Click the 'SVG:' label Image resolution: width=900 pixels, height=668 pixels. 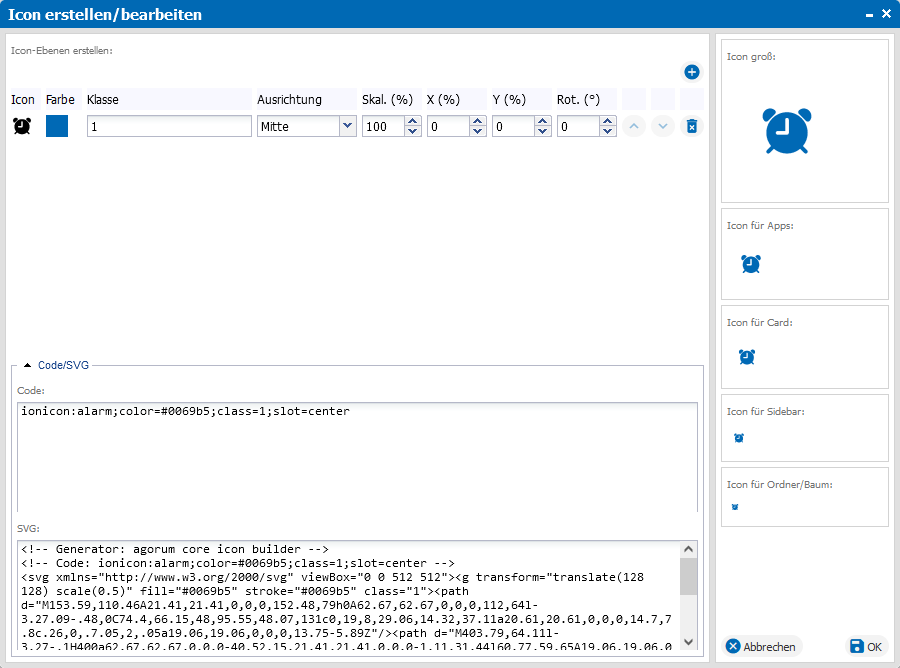point(29,529)
